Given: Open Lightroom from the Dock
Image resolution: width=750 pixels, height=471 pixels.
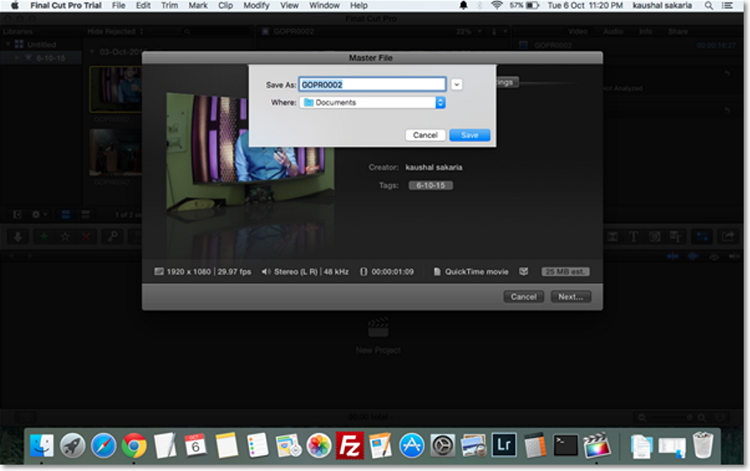Looking at the screenshot, I should click(x=505, y=446).
